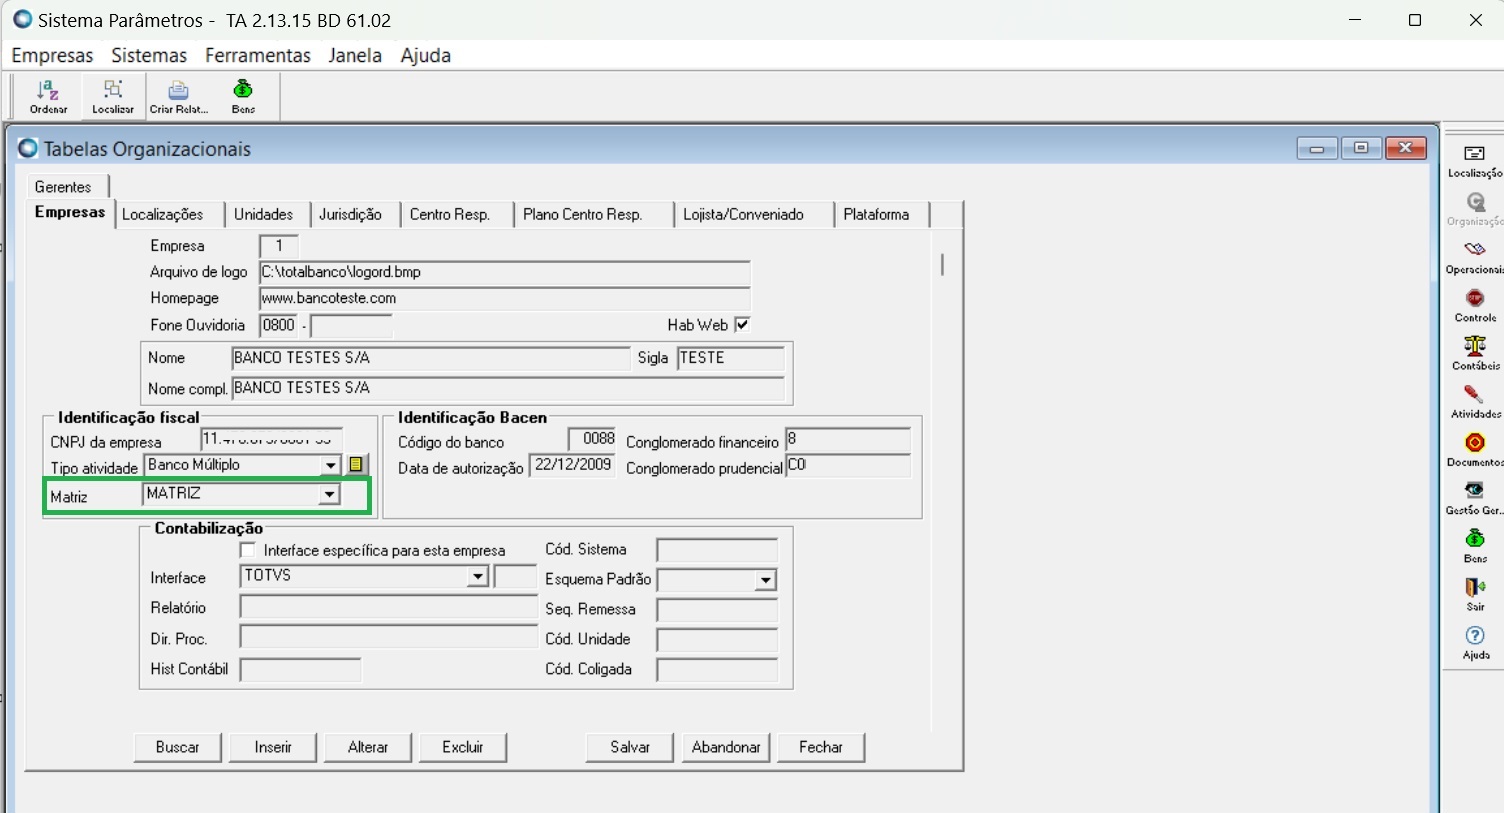Open the Interface TOTVS dropdown

(478, 577)
